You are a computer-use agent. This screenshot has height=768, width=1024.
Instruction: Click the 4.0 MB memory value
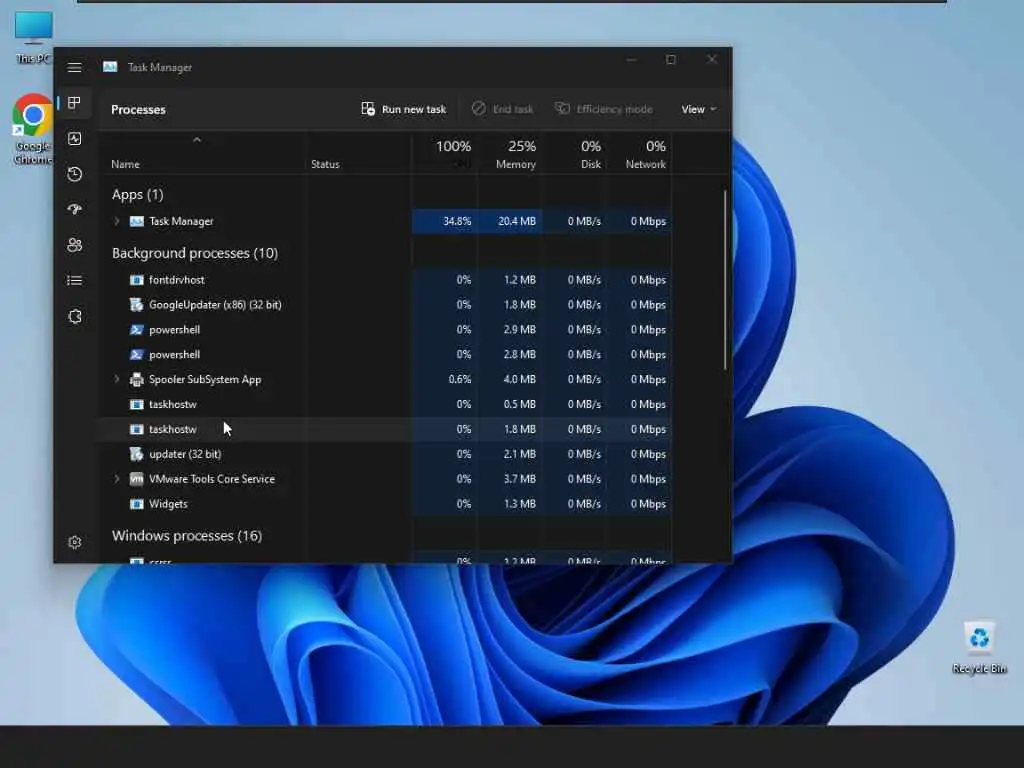point(519,379)
